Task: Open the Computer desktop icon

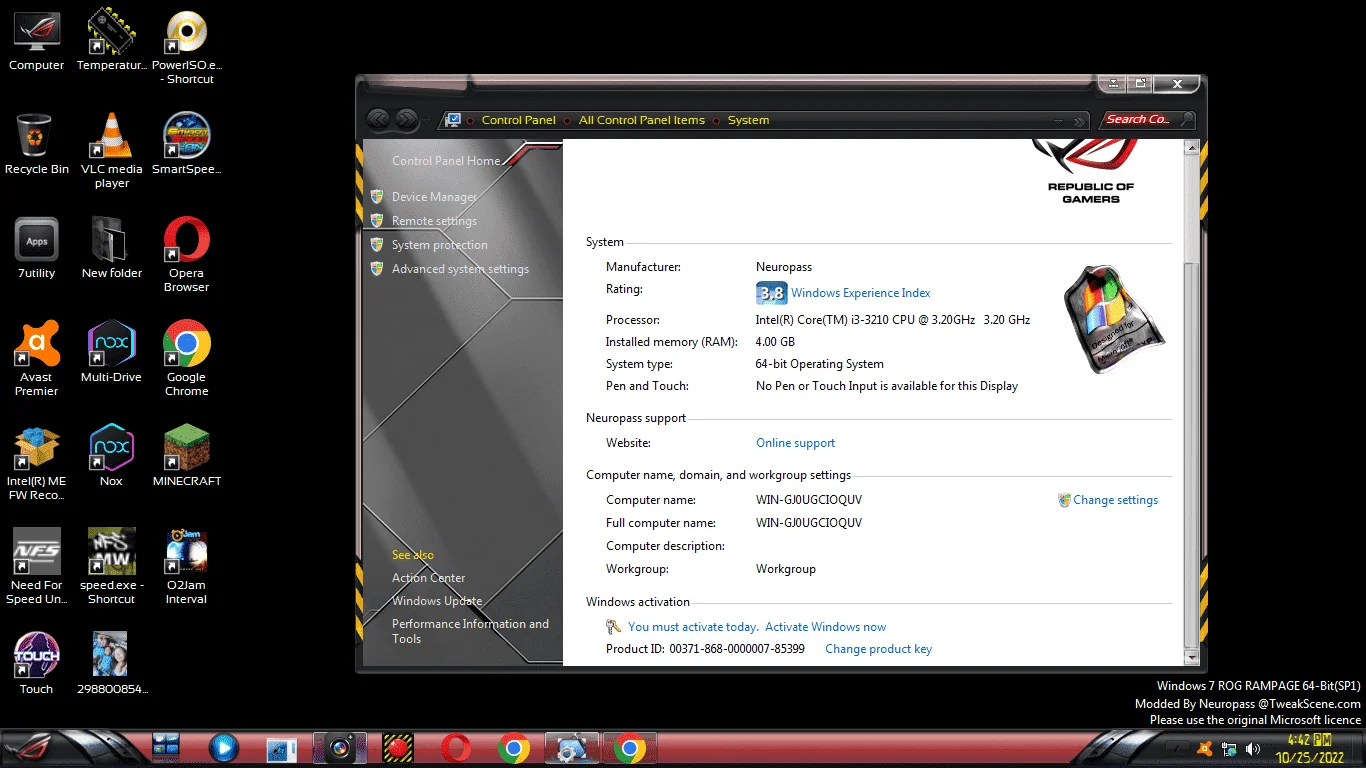Action: click(x=36, y=40)
